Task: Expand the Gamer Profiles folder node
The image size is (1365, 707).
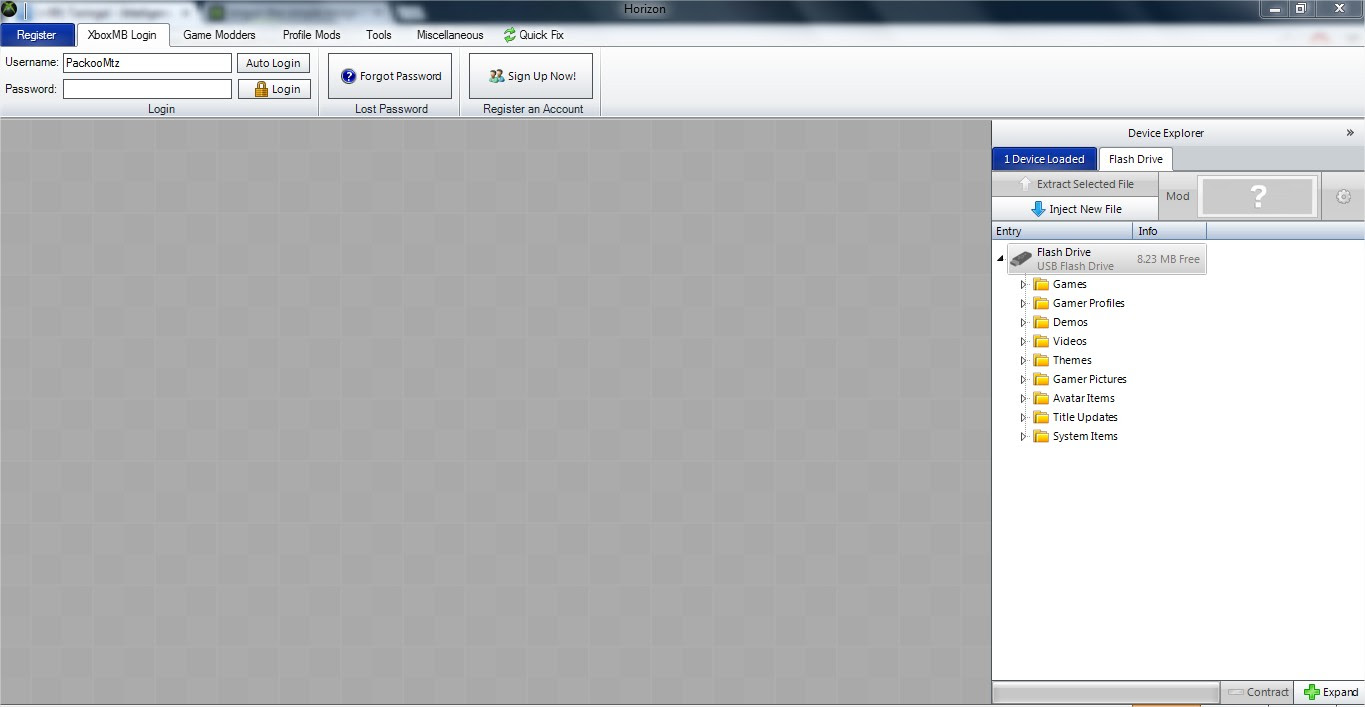Action: pos(1023,304)
